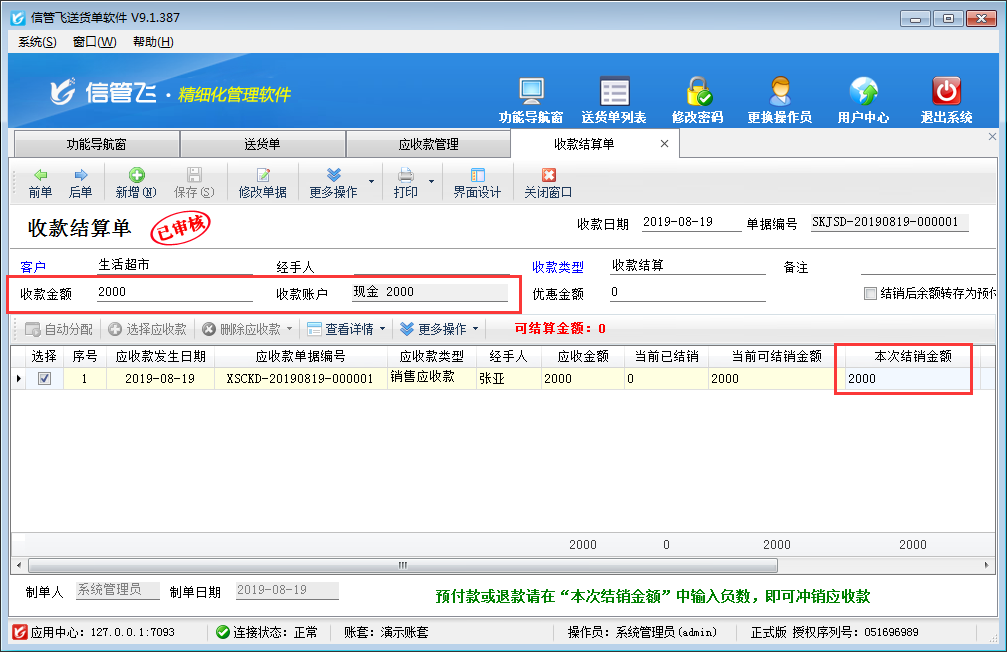
Task: Open the 功能导航窗 monitor icon
Action: tap(531, 93)
